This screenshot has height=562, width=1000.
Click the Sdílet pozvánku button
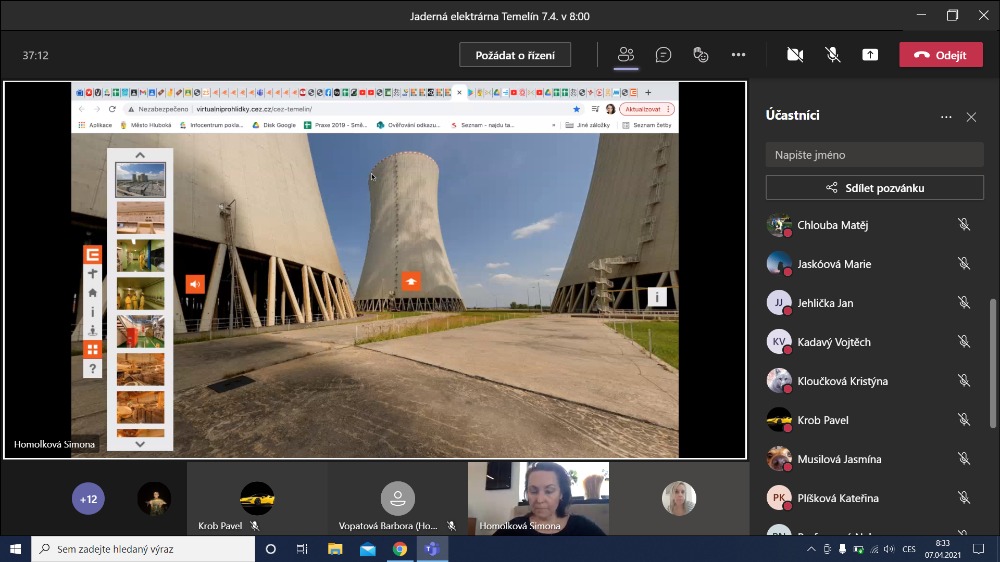coord(875,187)
